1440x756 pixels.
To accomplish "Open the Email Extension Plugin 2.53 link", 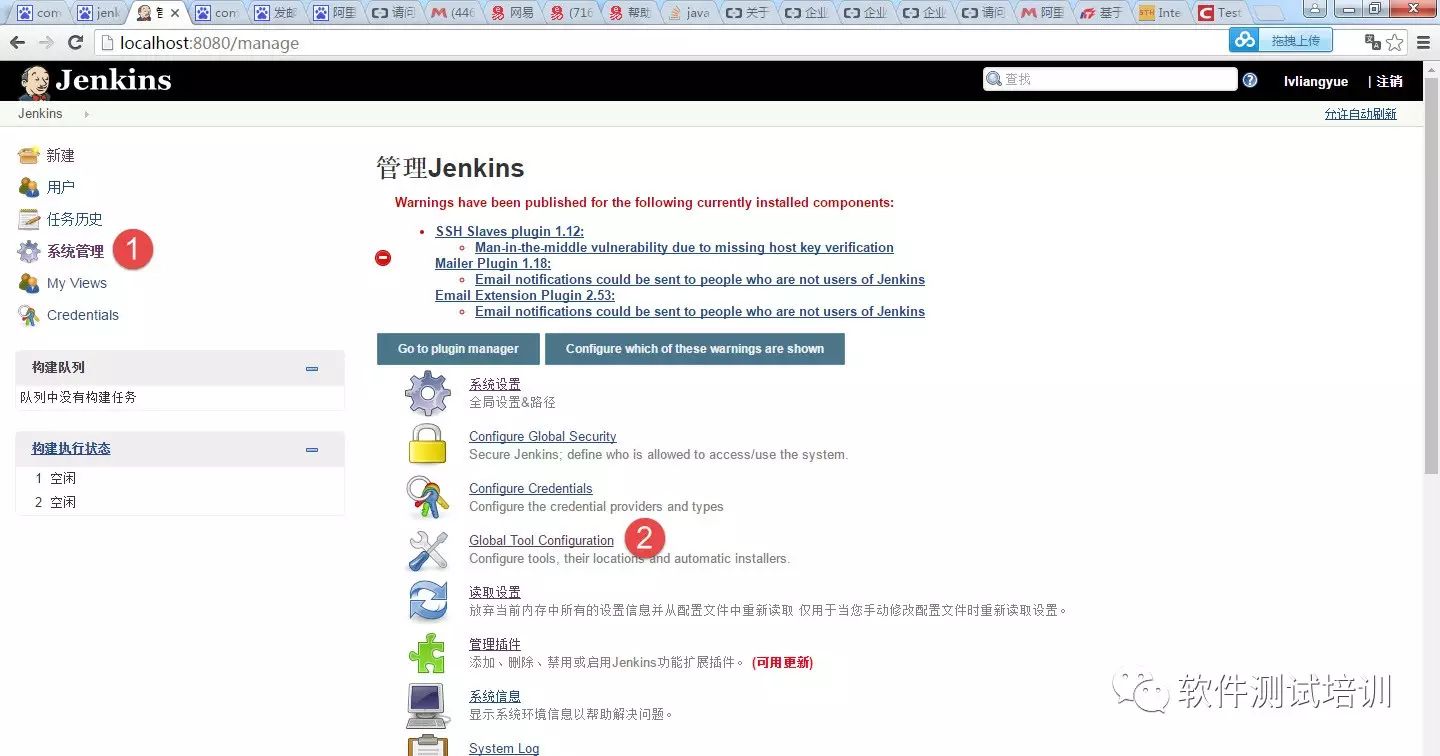I will [525, 295].
